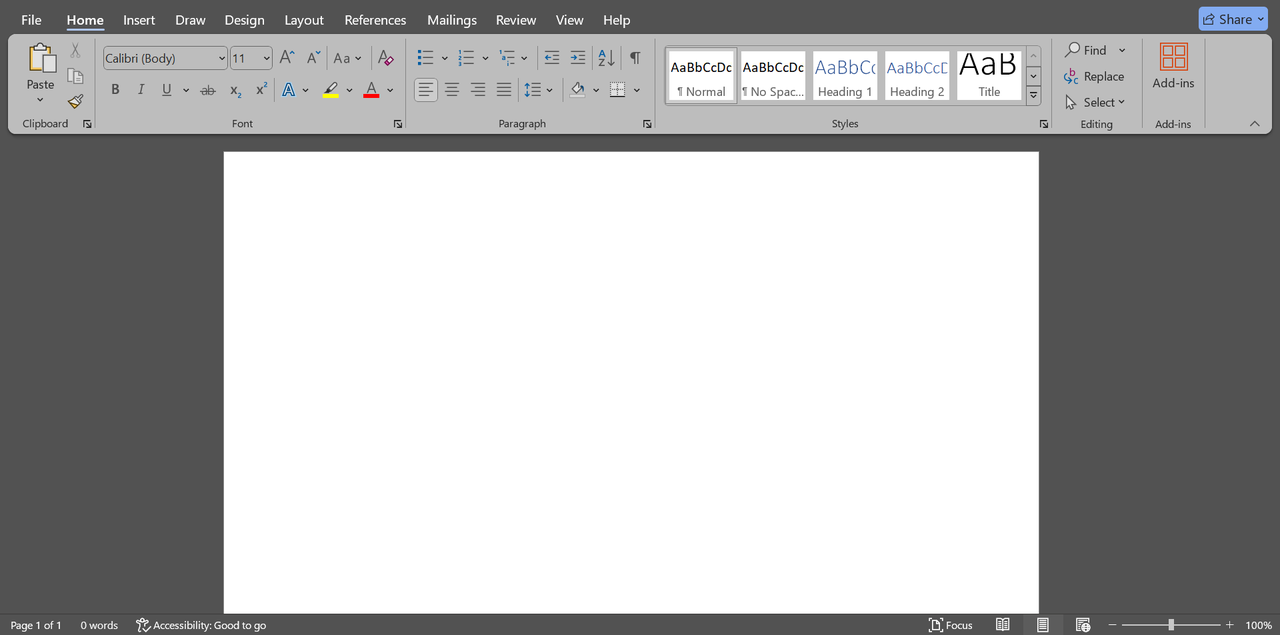Apply strikethrough formatting
The width and height of the screenshot is (1280, 635).
[x=208, y=90]
